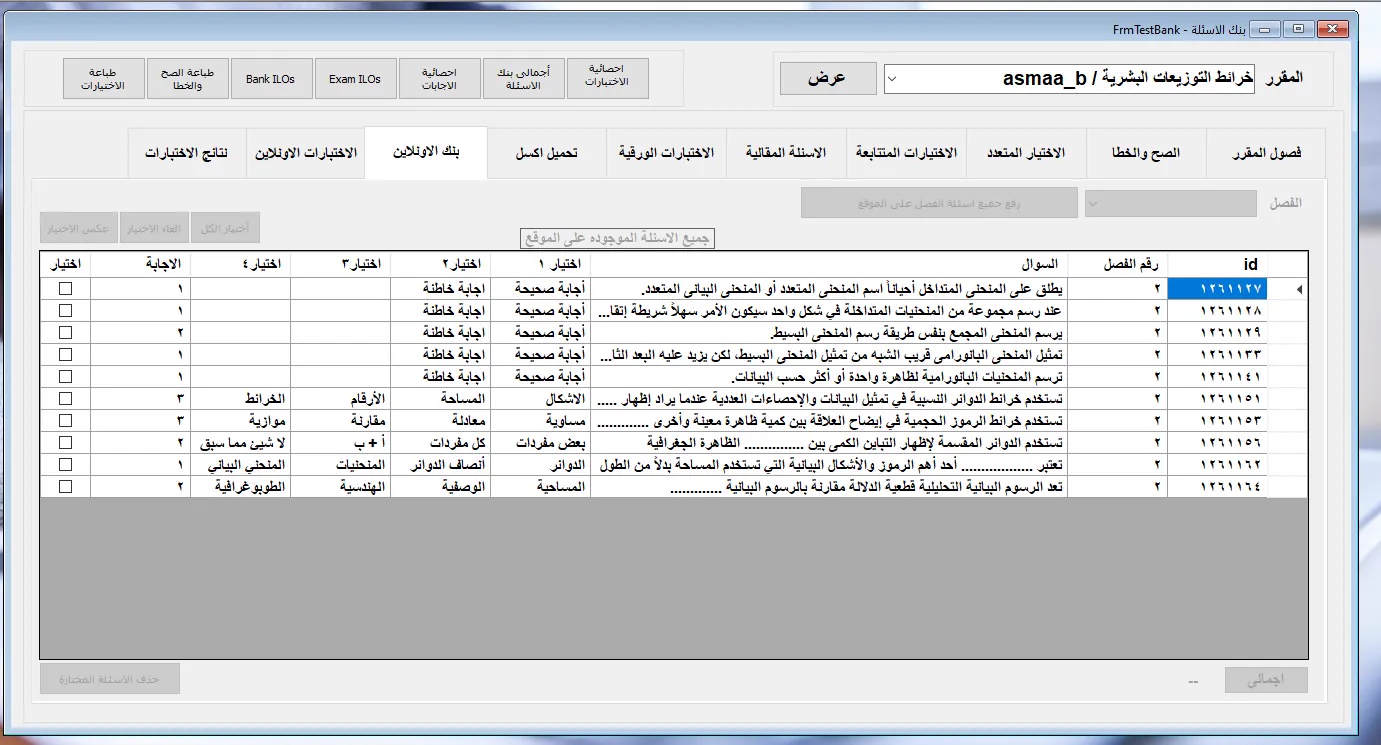Select the الاختيارات المتتابعة tab
This screenshot has width=1381, height=745.
[906, 153]
